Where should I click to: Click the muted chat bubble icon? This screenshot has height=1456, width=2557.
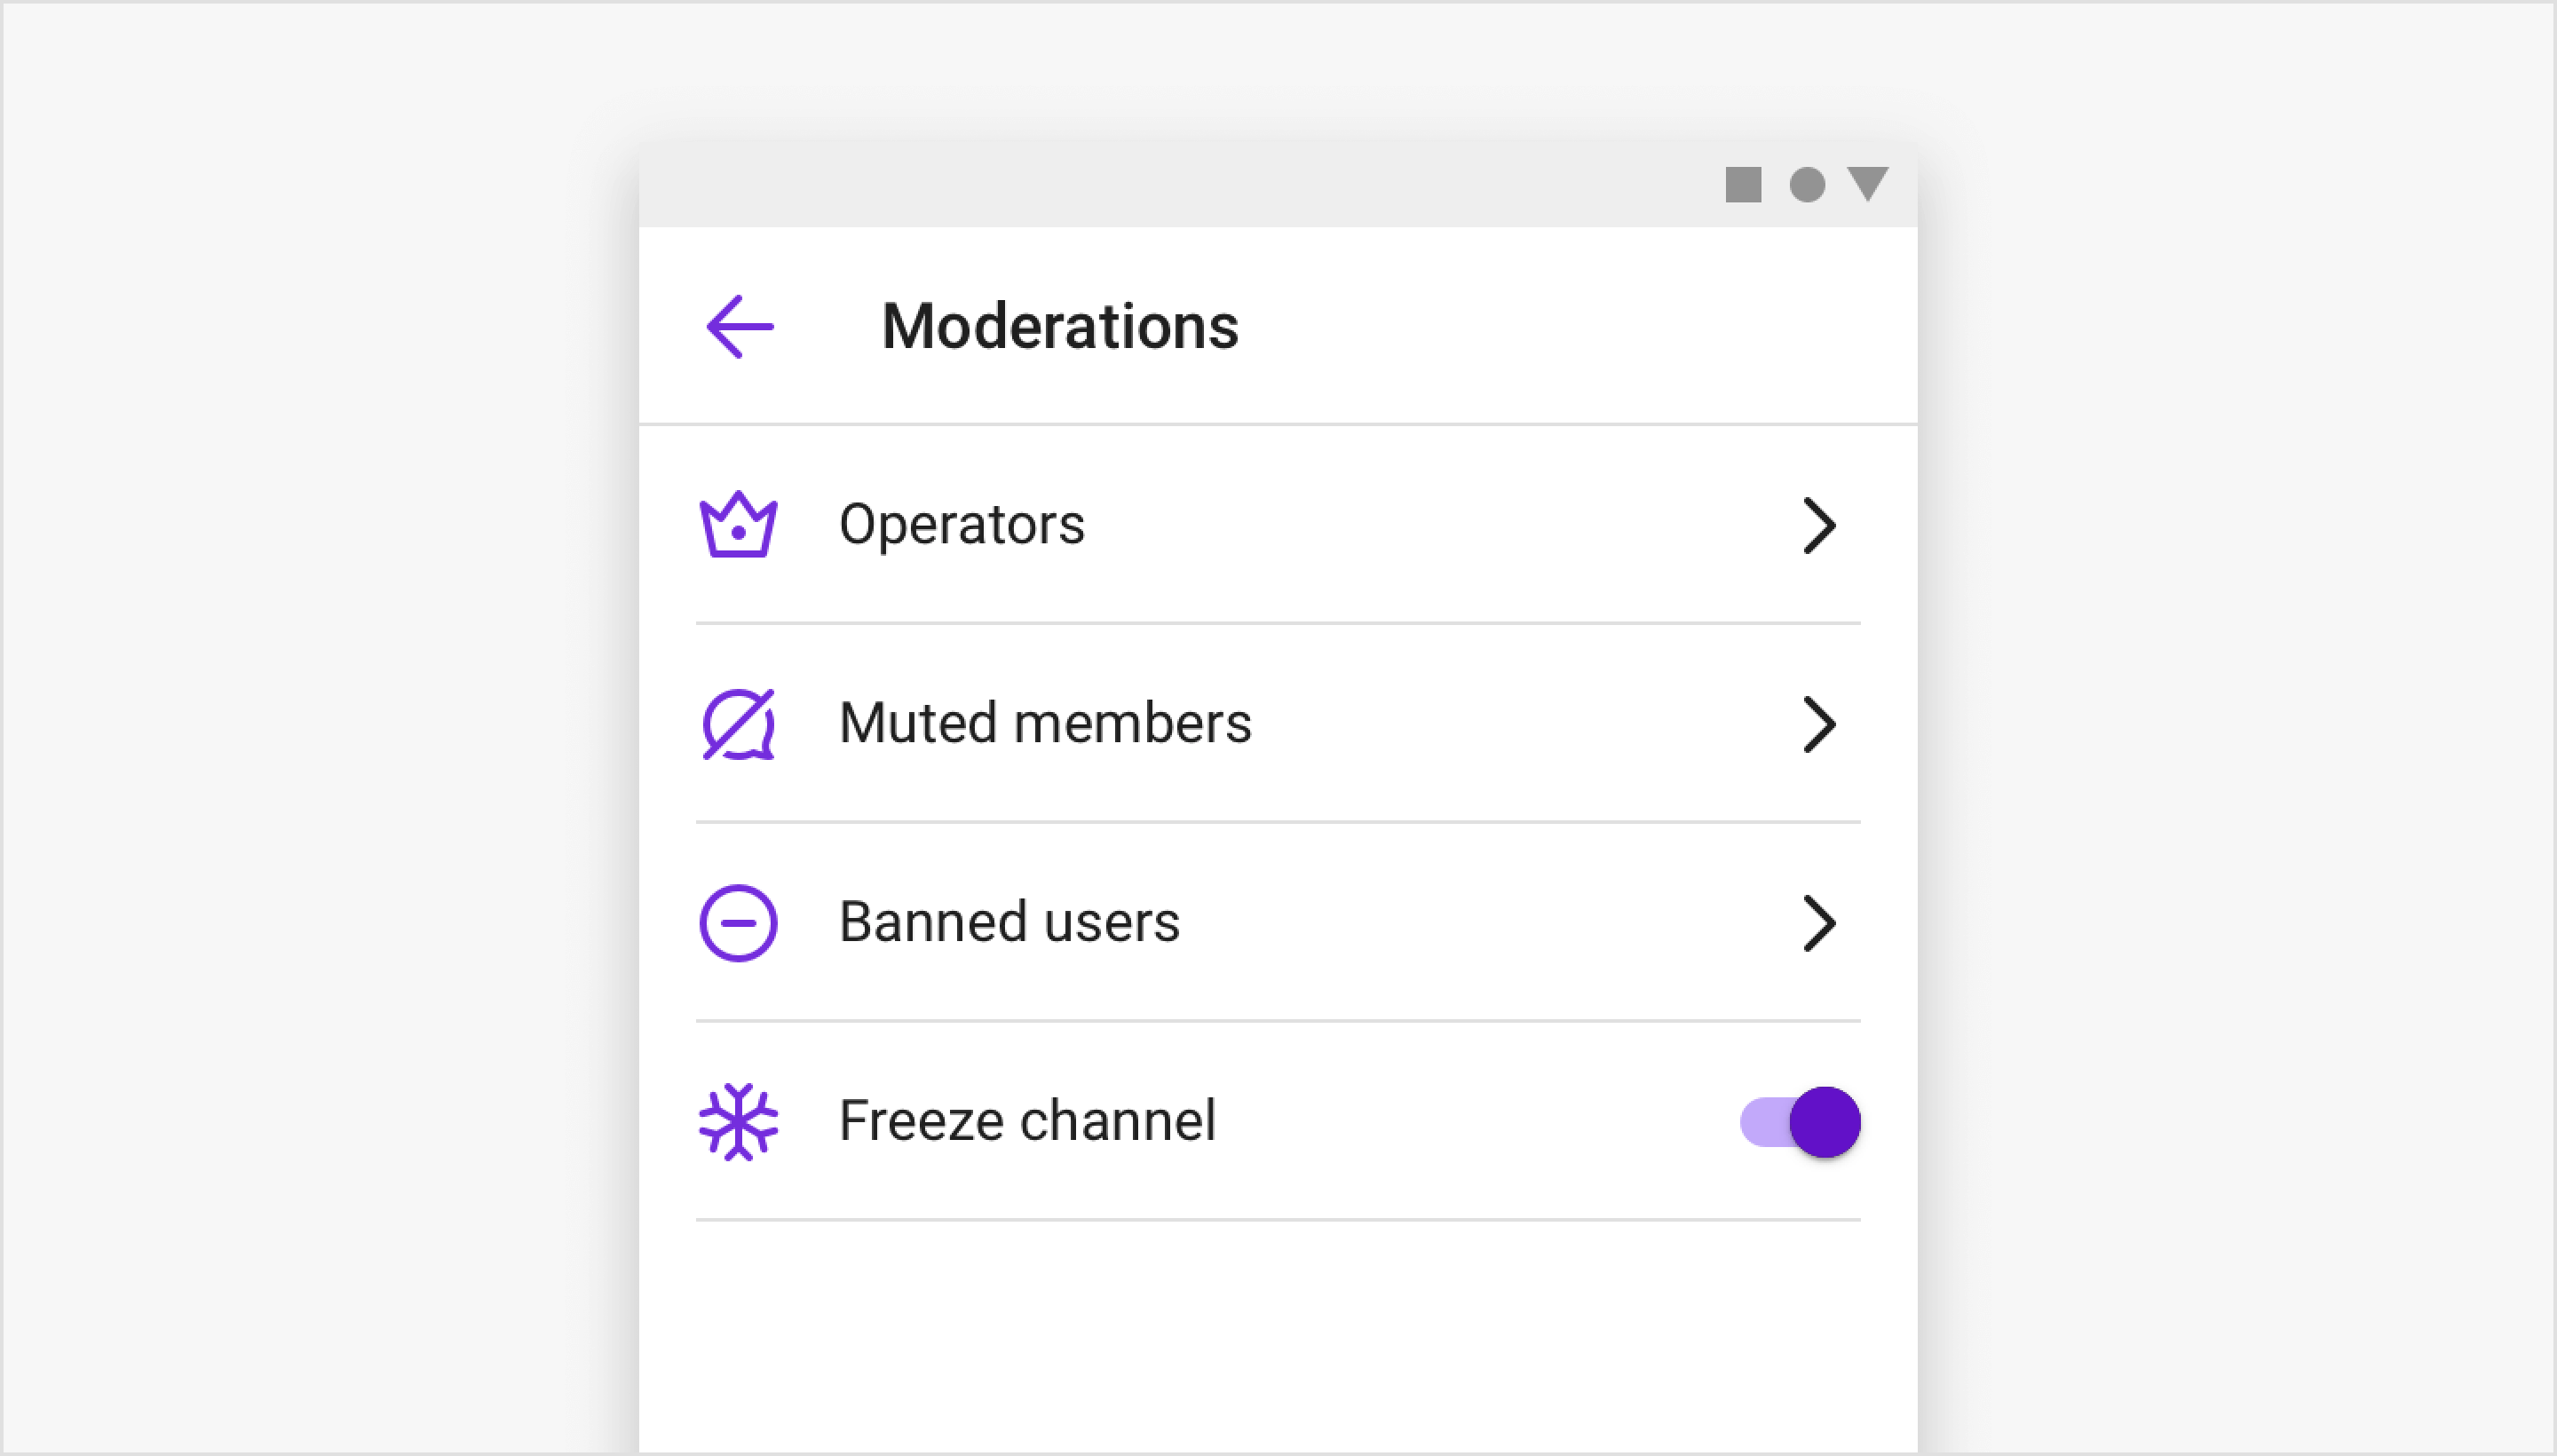738,724
